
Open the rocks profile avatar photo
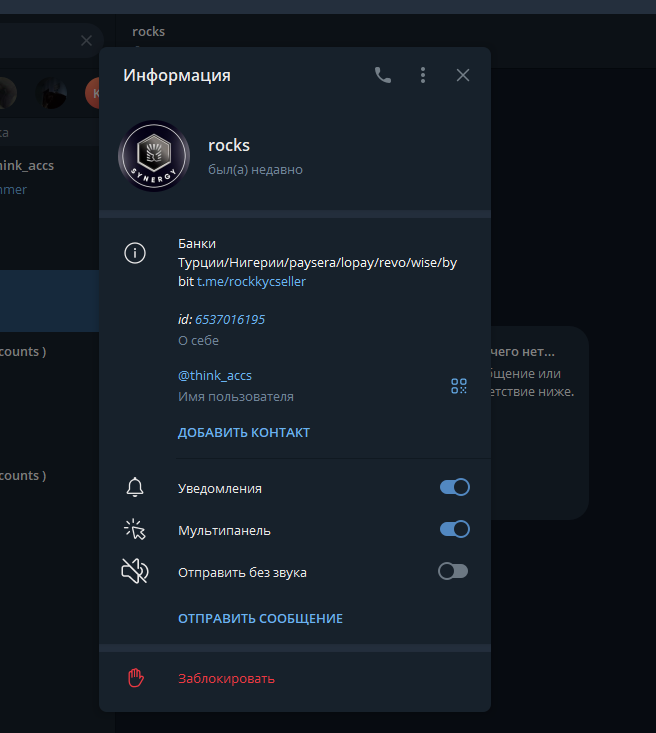154,156
